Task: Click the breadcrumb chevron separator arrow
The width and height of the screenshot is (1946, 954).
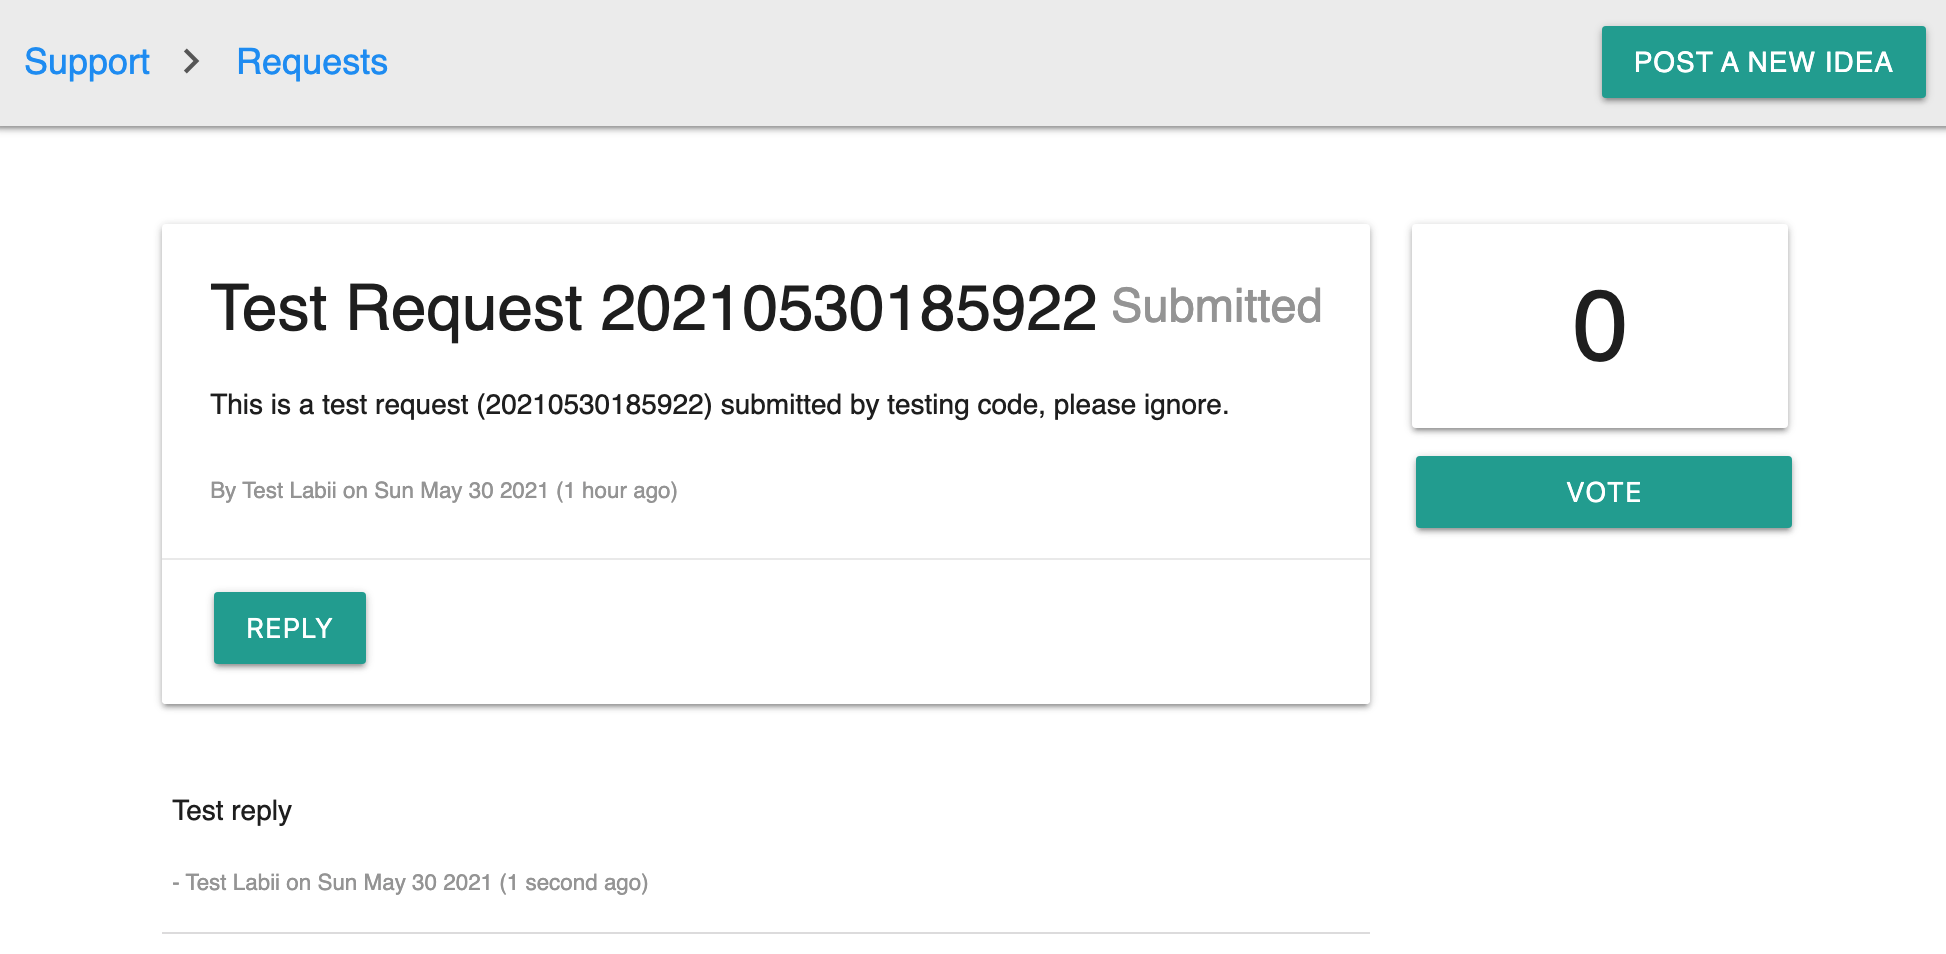Action: 192,62
